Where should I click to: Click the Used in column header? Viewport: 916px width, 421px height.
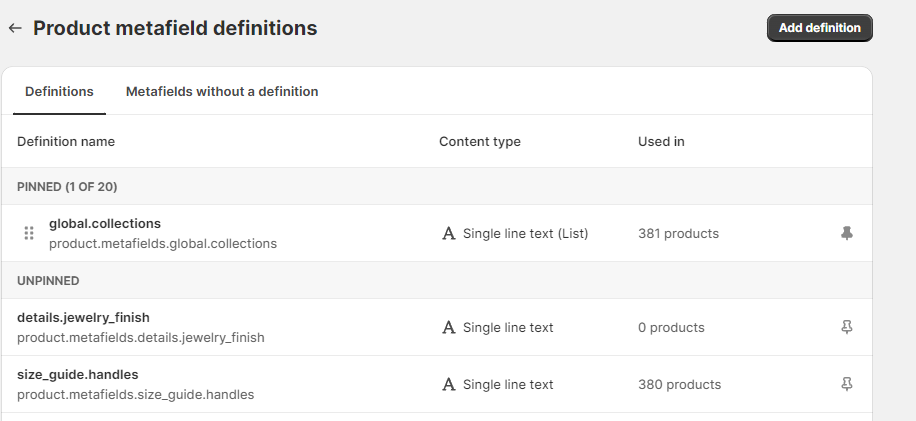click(661, 141)
